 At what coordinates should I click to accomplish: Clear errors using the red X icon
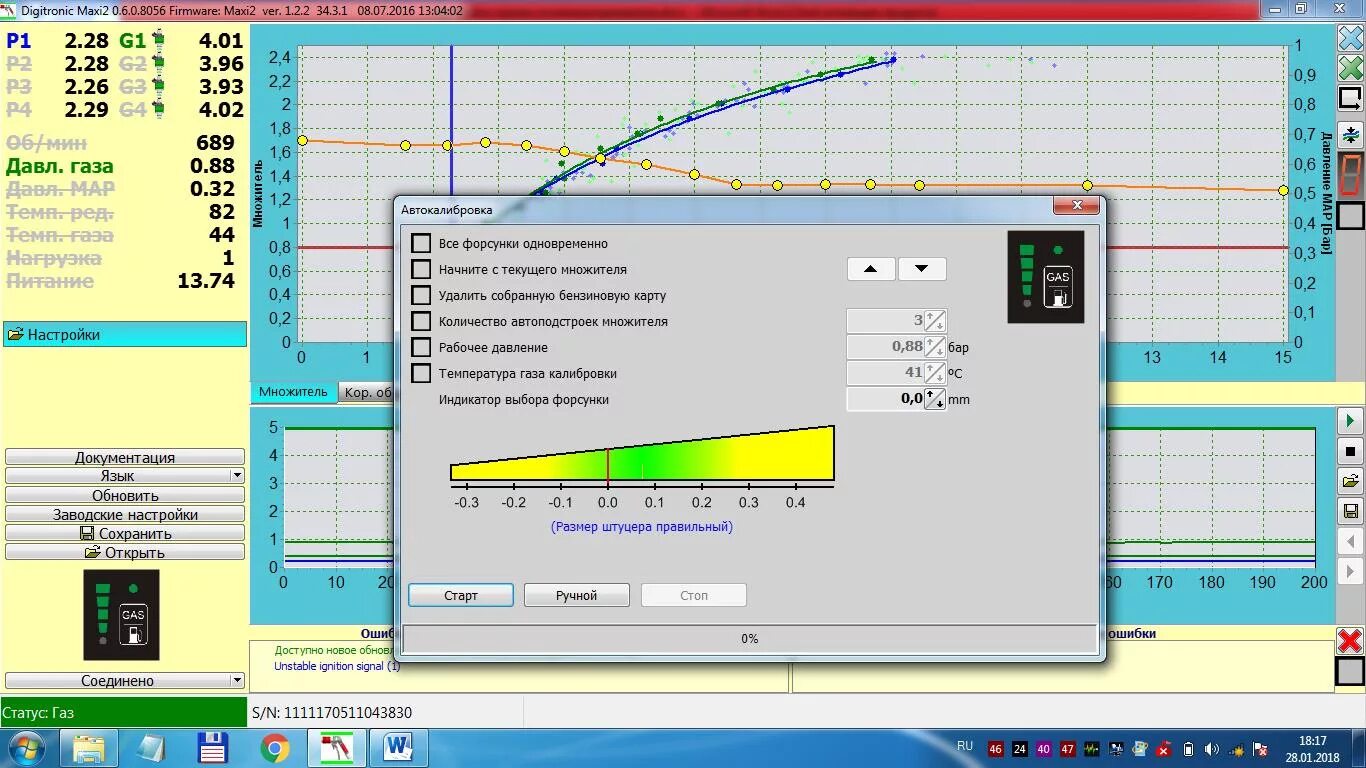click(x=1350, y=641)
